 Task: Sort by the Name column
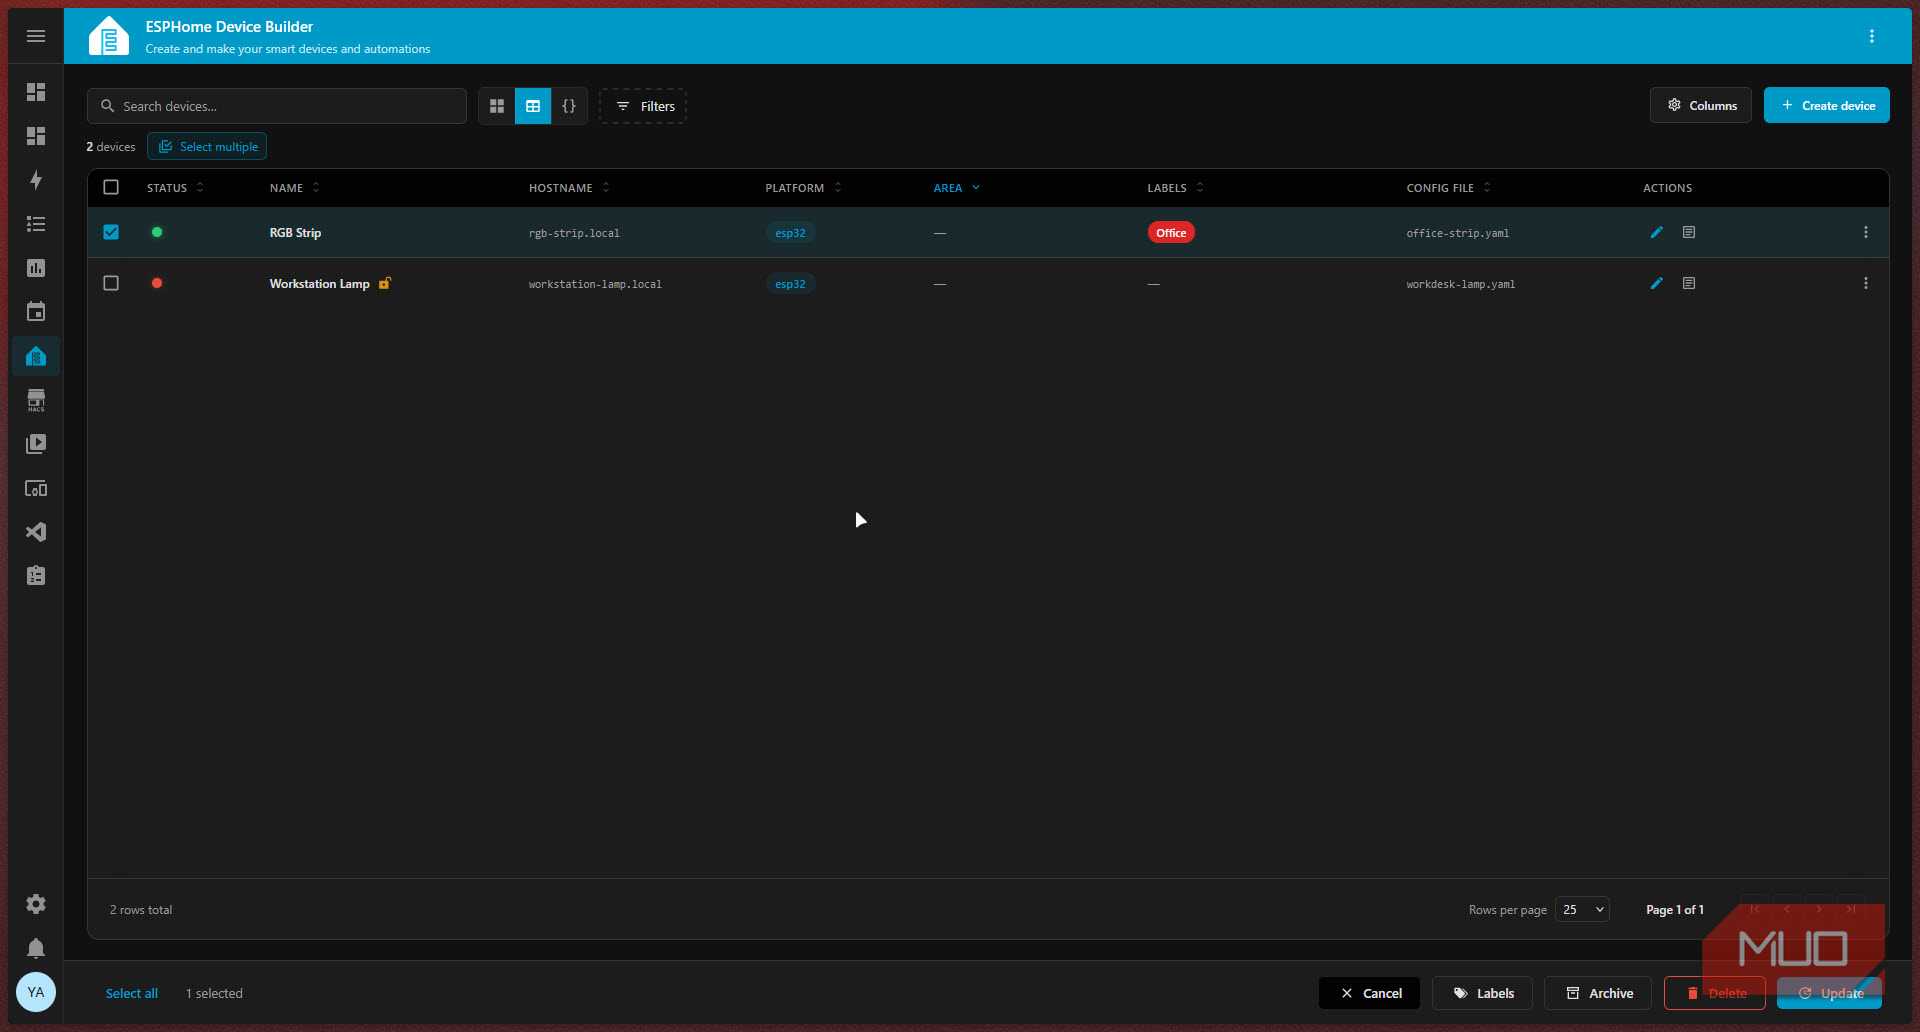pos(294,188)
